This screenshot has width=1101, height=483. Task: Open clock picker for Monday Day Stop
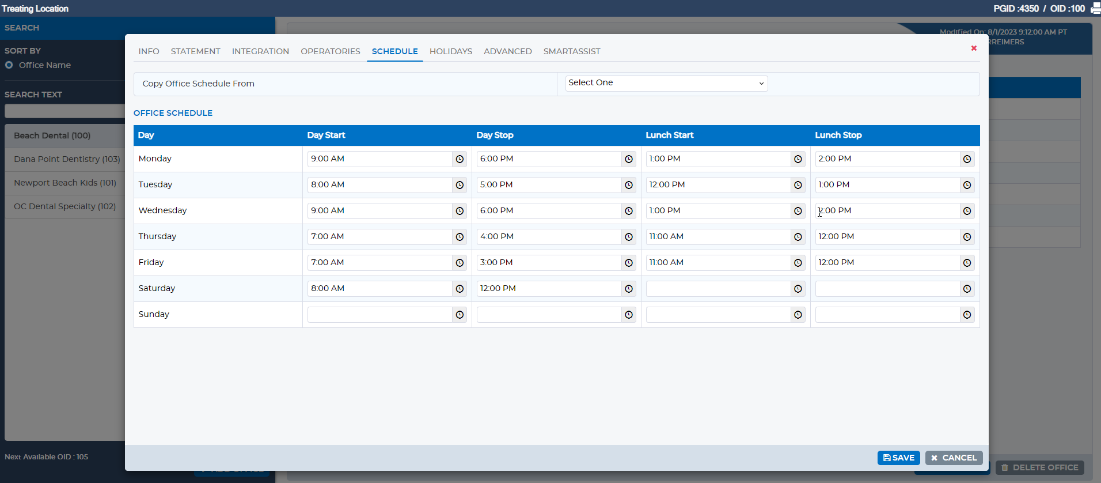[x=629, y=159]
